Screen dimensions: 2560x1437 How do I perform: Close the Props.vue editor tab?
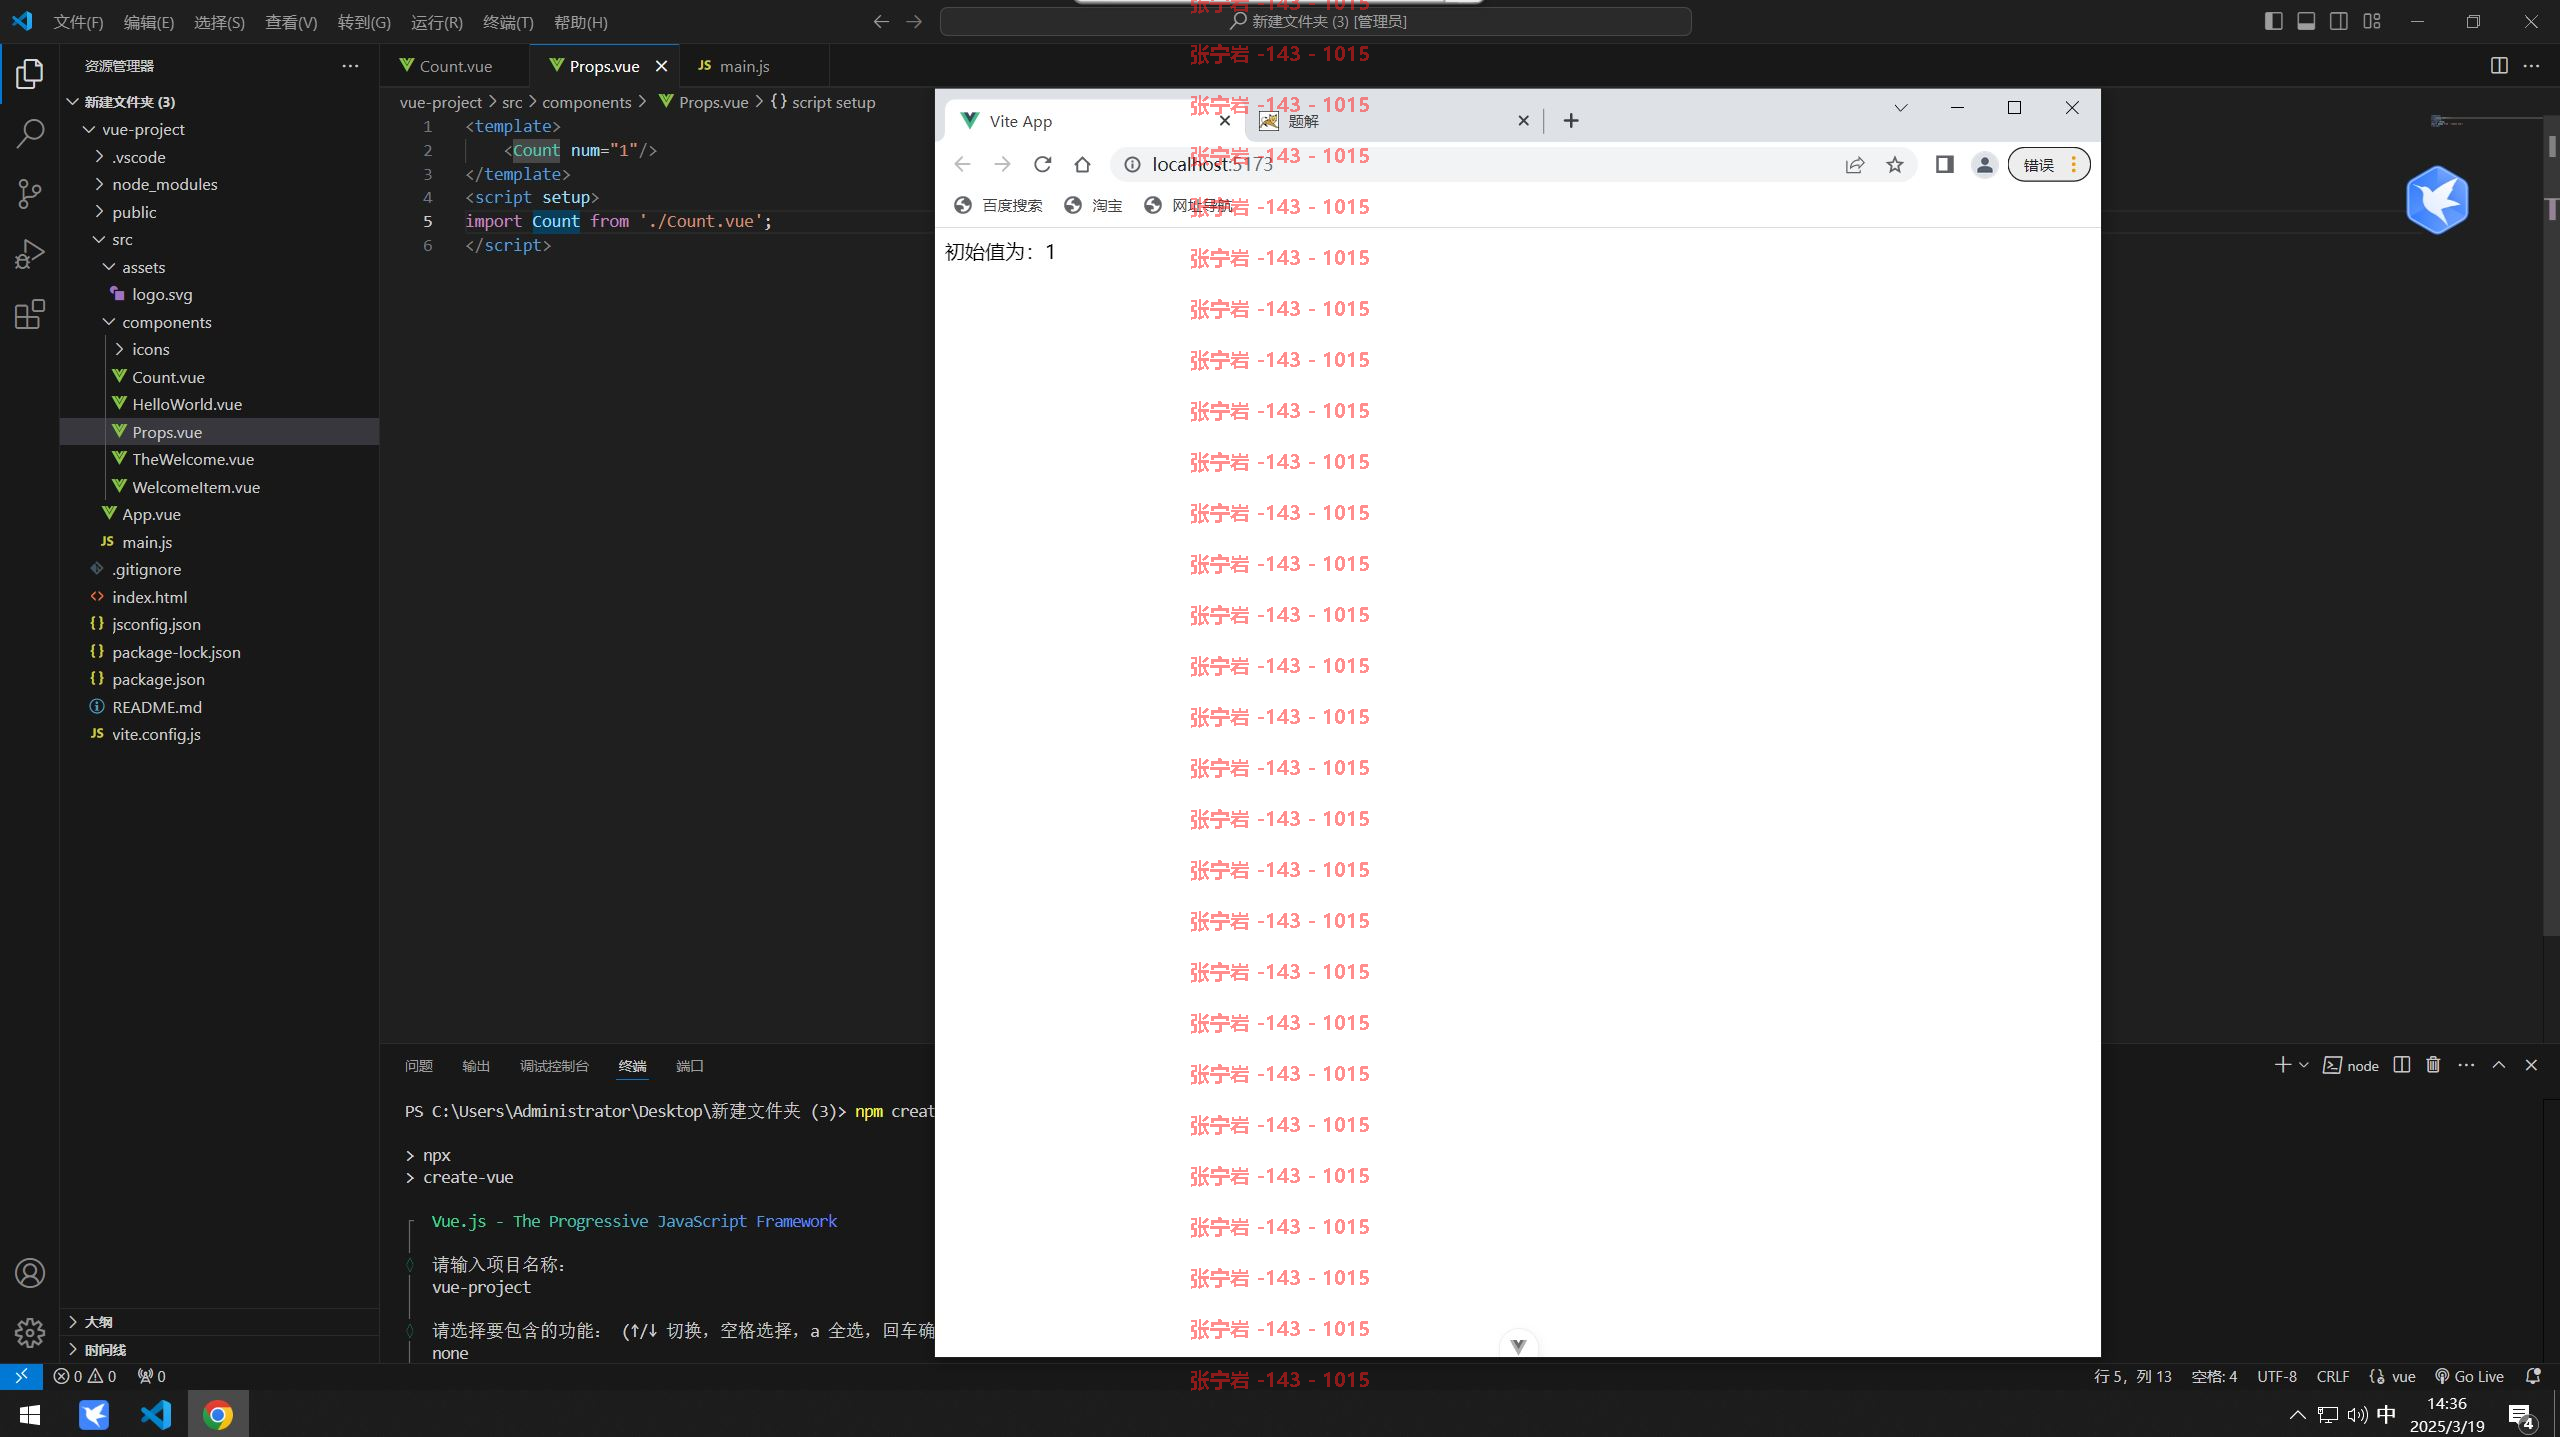click(661, 66)
